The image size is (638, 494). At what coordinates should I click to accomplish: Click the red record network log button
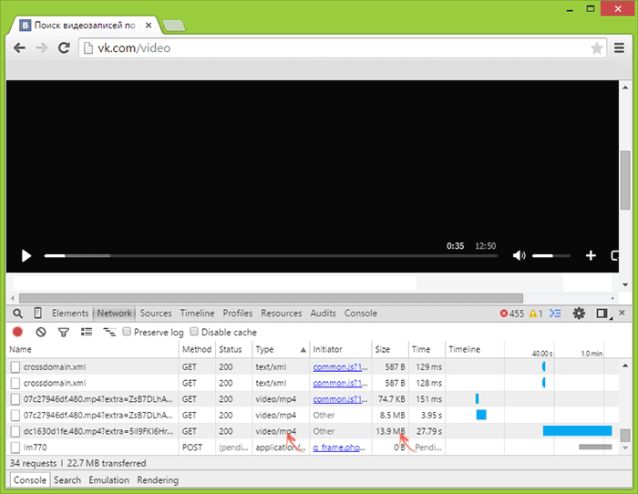(17, 332)
